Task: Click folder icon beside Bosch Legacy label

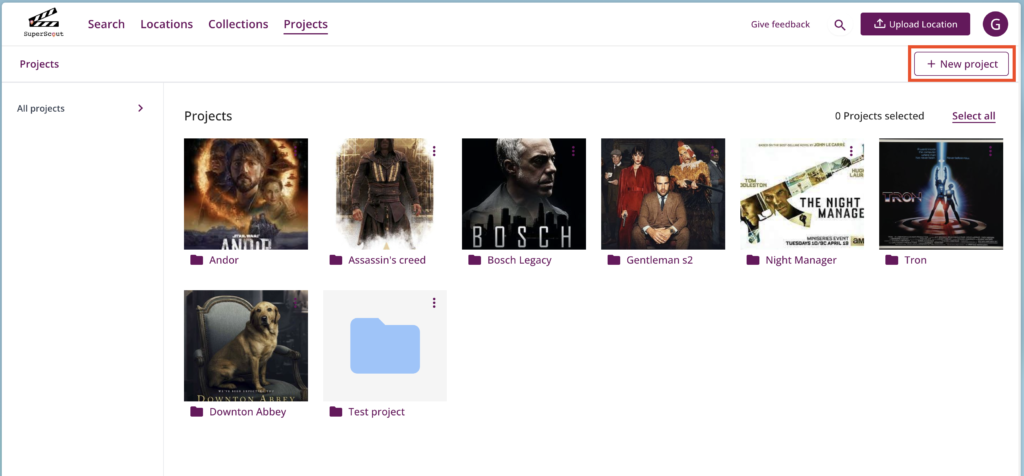Action: [475, 260]
